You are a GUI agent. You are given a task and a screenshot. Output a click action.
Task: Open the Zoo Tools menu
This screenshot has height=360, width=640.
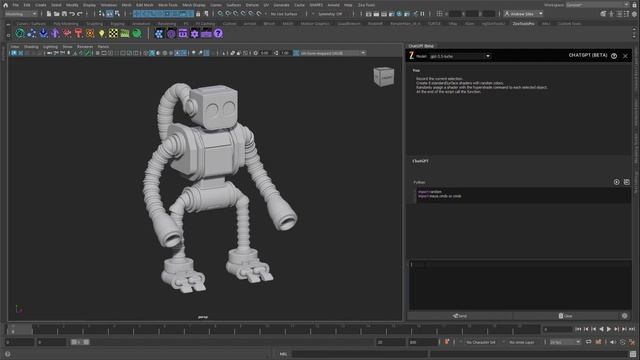click(x=366, y=5)
